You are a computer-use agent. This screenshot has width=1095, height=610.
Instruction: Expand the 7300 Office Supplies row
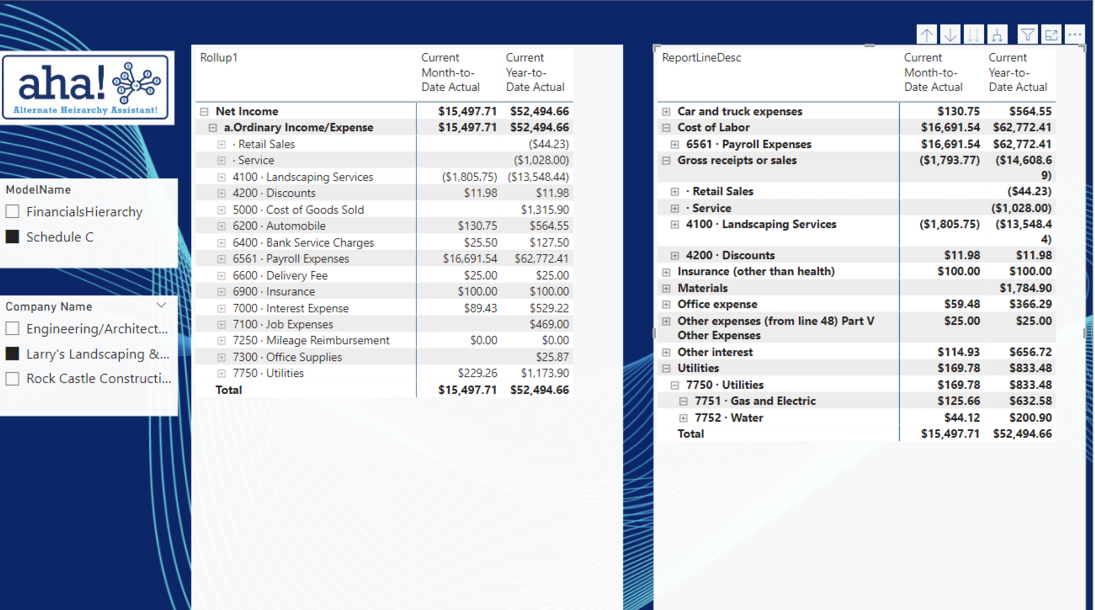(x=221, y=357)
